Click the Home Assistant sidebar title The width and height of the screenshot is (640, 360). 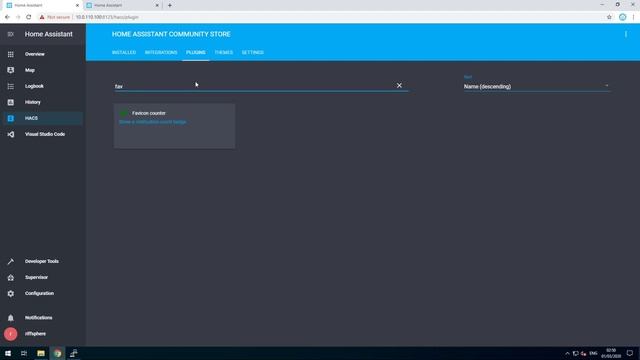click(x=49, y=34)
